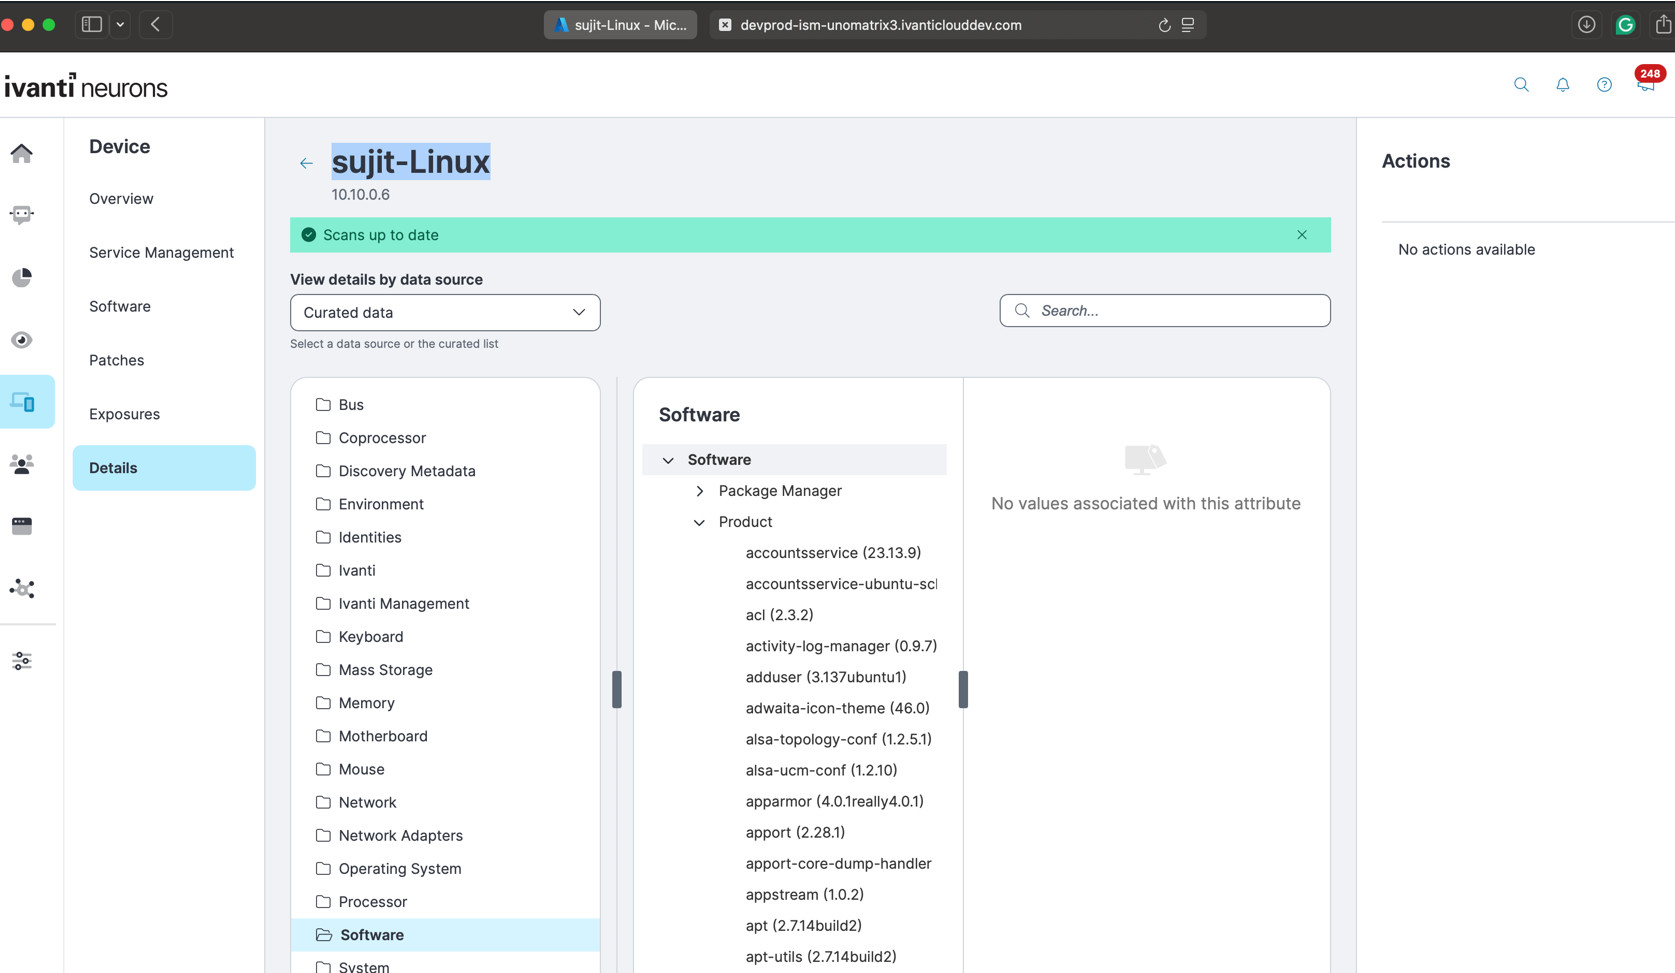The width and height of the screenshot is (1675, 973).
Task: Go to the Exposures section
Action: 124,414
